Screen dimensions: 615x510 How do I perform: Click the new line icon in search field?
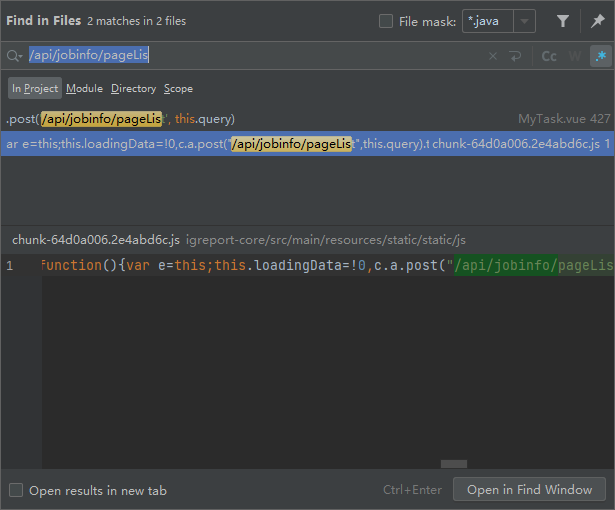click(516, 56)
